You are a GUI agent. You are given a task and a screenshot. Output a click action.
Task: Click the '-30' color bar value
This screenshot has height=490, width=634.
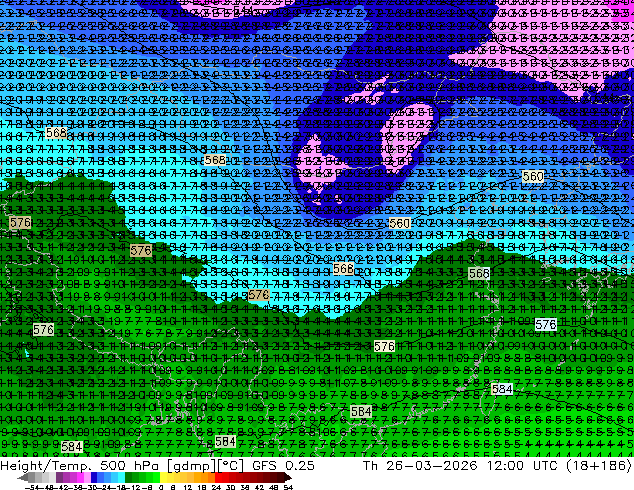(90, 488)
